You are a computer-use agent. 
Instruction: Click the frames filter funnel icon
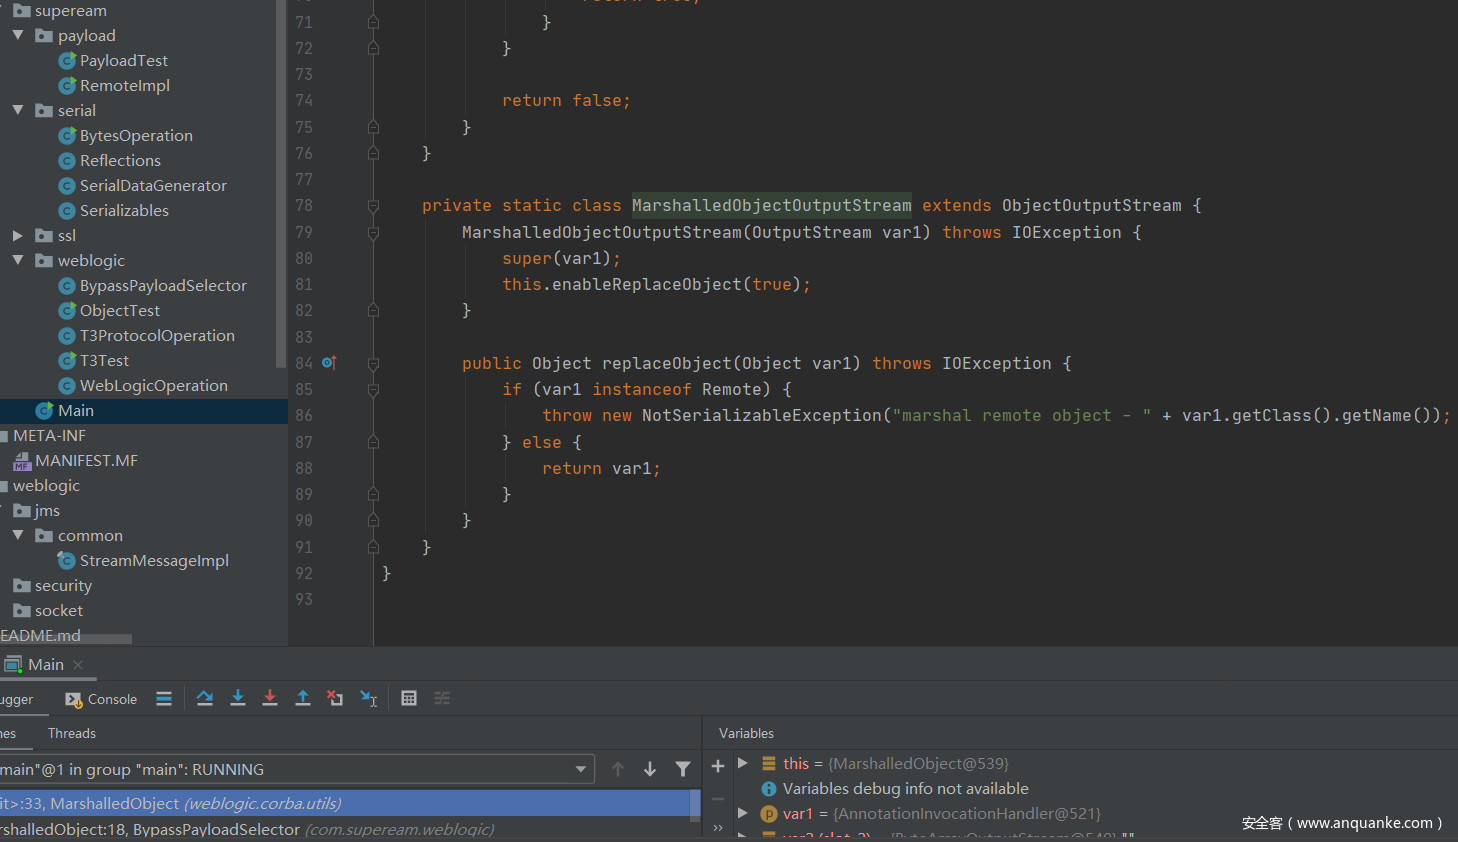click(683, 769)
